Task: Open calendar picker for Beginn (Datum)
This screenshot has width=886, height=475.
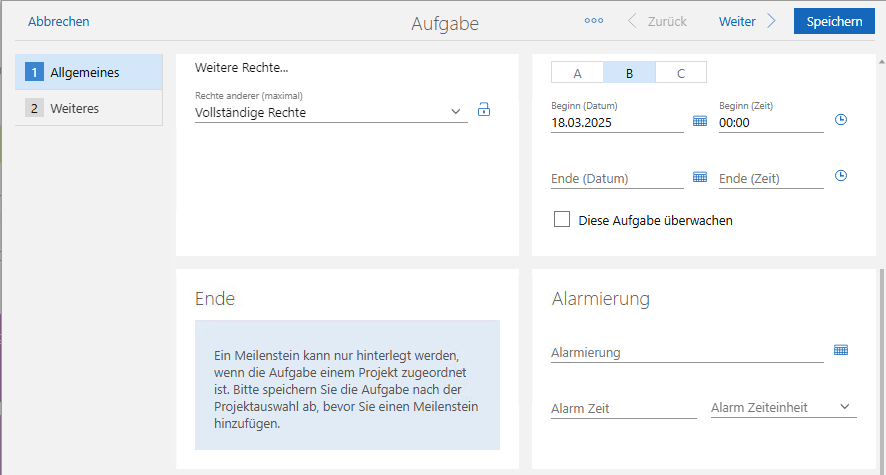Action: tap(700, 121)
